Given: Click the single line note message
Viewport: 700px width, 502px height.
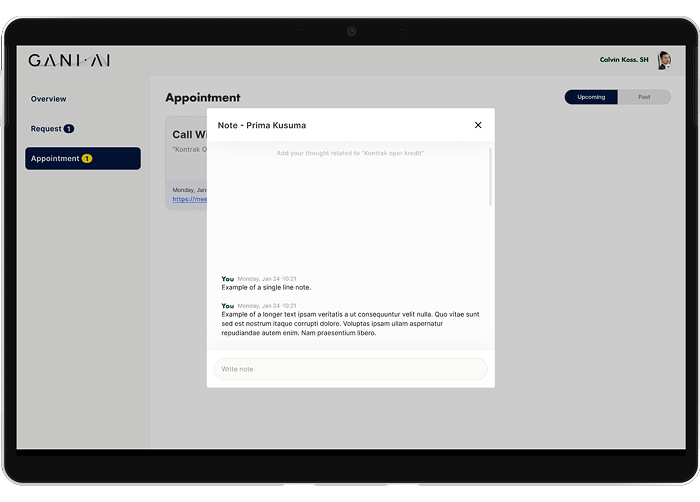Looking at the screenshot, I should click(266, 287).
